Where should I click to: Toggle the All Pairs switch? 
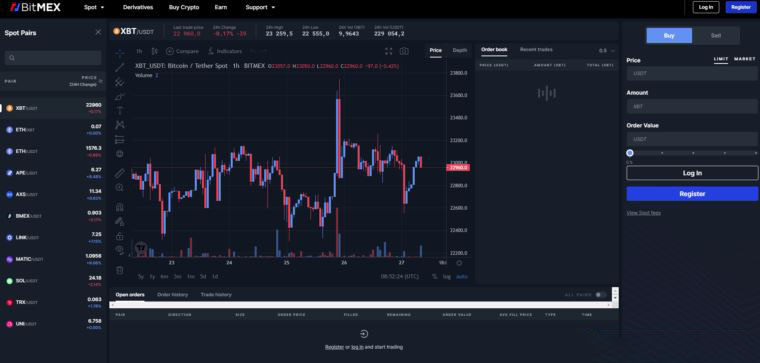(x=601, y=295)
